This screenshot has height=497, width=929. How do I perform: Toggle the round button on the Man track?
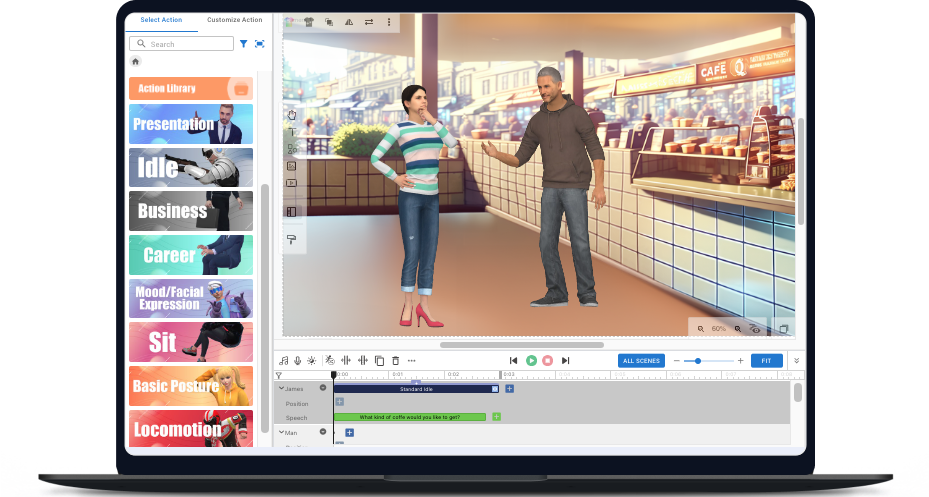coord(323,432)
